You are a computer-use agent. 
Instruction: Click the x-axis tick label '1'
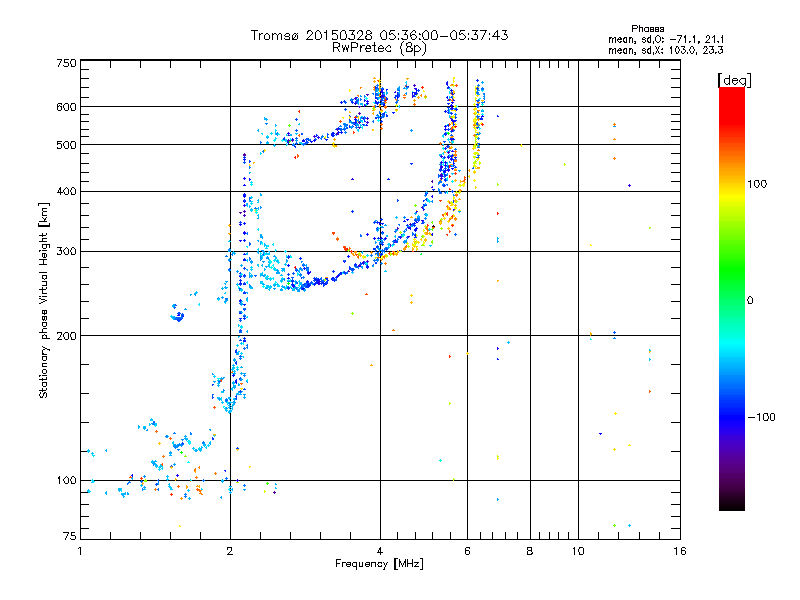coord(80,551)
